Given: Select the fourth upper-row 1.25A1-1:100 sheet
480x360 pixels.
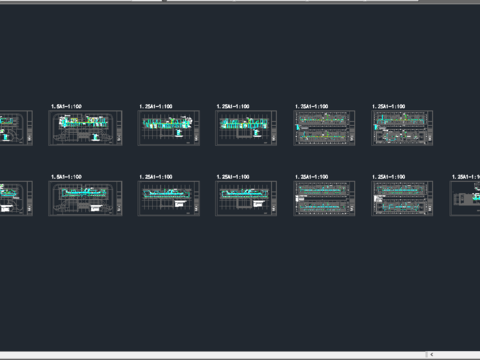Looking at the screenshot, I should 402,128.
